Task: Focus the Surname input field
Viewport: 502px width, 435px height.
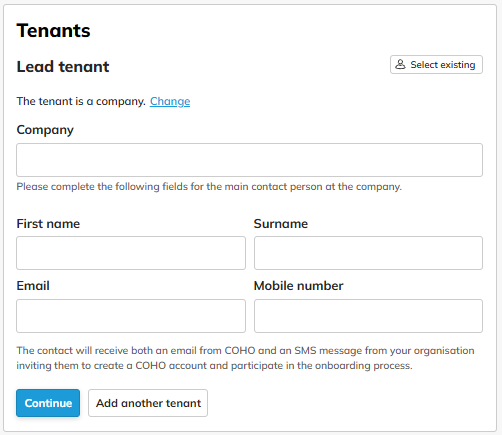Action: coord(368,253)
